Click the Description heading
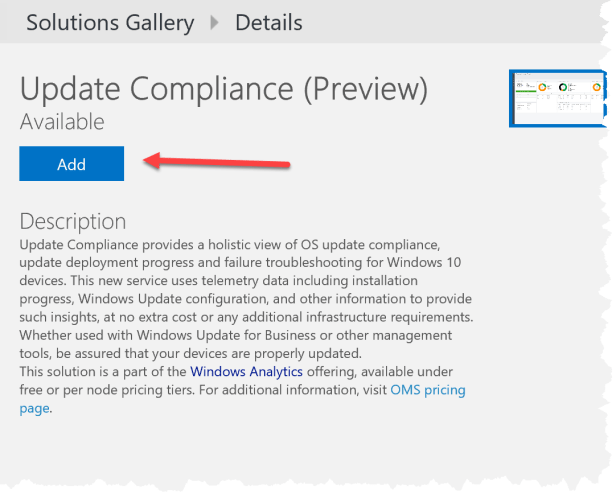616x494 pixels. coord(73,221)
